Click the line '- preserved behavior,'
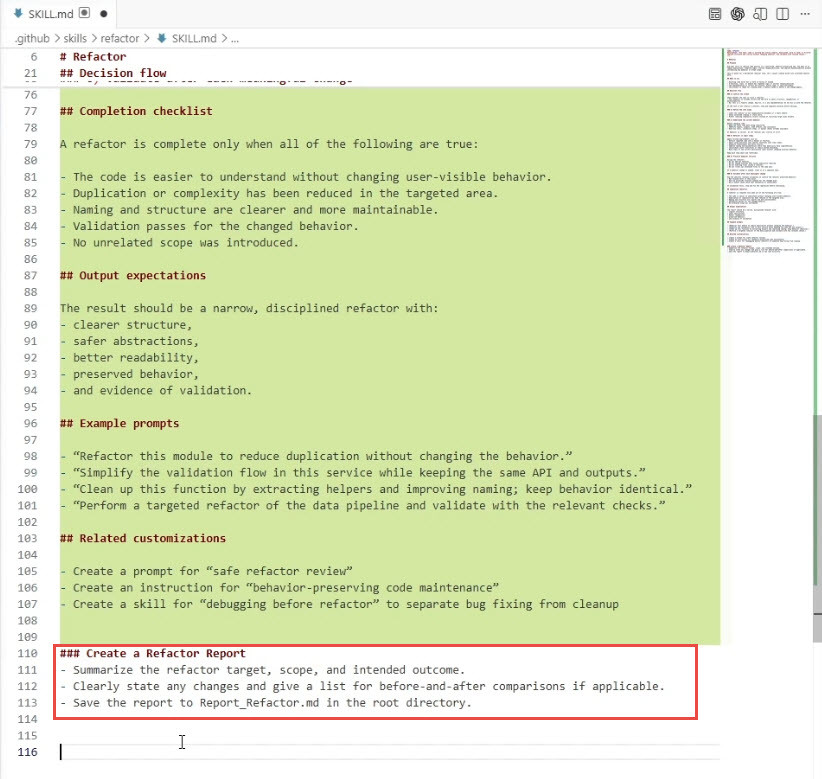822x779 pixels. pos(129,374)
